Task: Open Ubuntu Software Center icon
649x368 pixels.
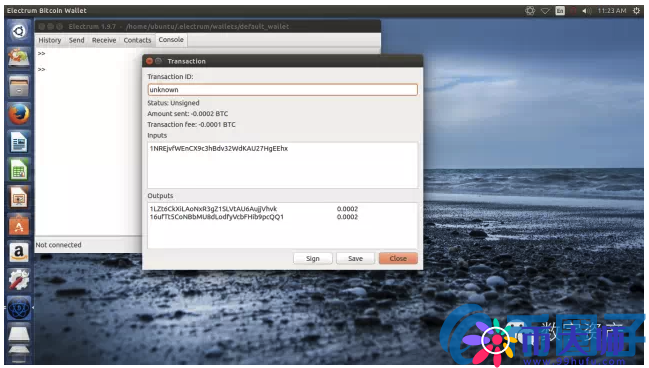Action: tap(19, 225)
